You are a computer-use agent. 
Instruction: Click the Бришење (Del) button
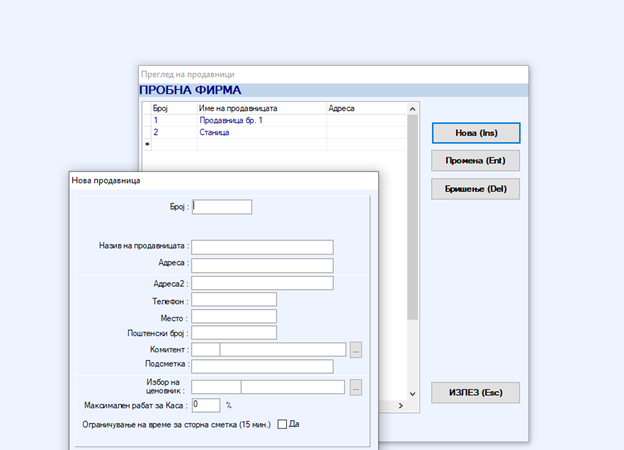[x=476, y=189]
